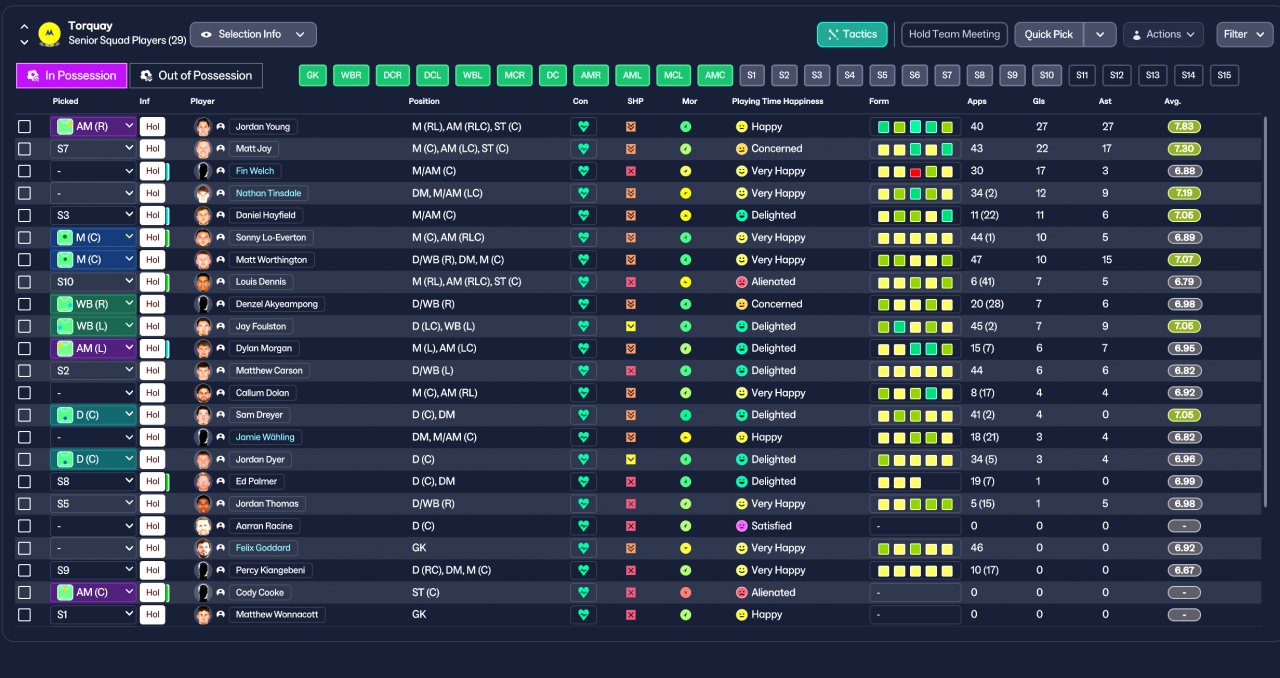
Task: Select the S15 substitute chip
Action: [1223, 75]
